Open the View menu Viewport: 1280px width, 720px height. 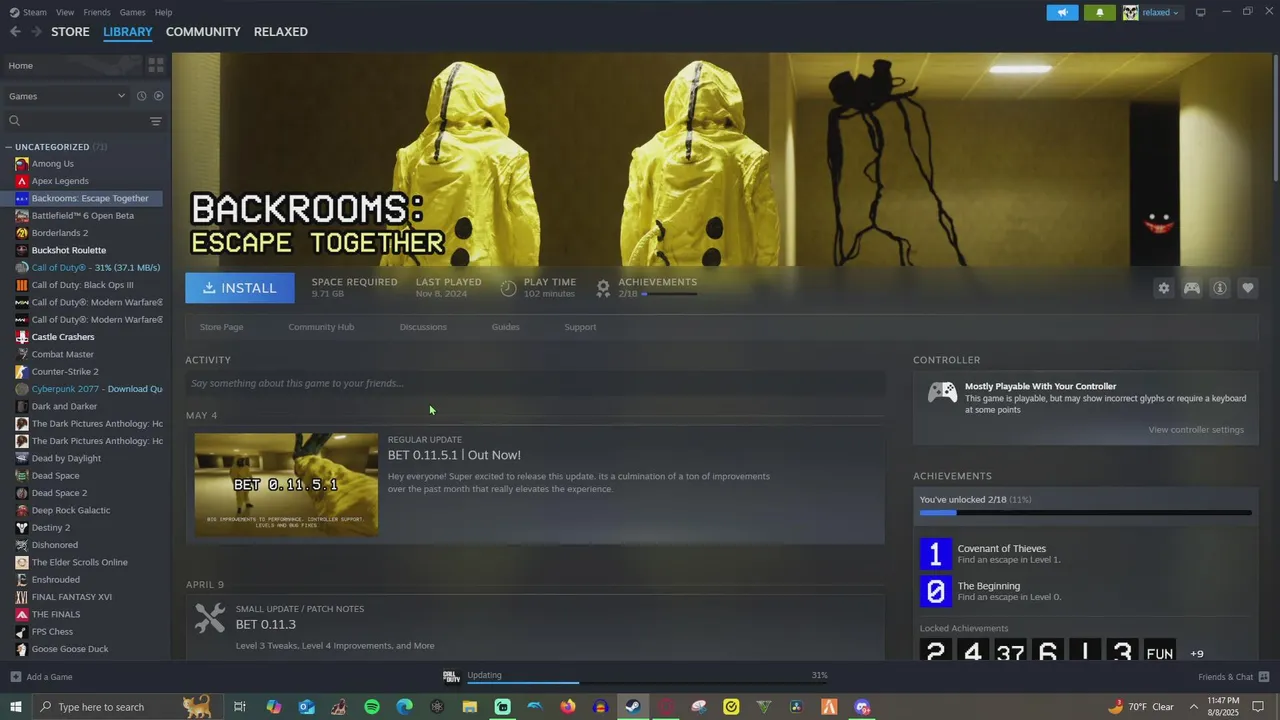65,12
